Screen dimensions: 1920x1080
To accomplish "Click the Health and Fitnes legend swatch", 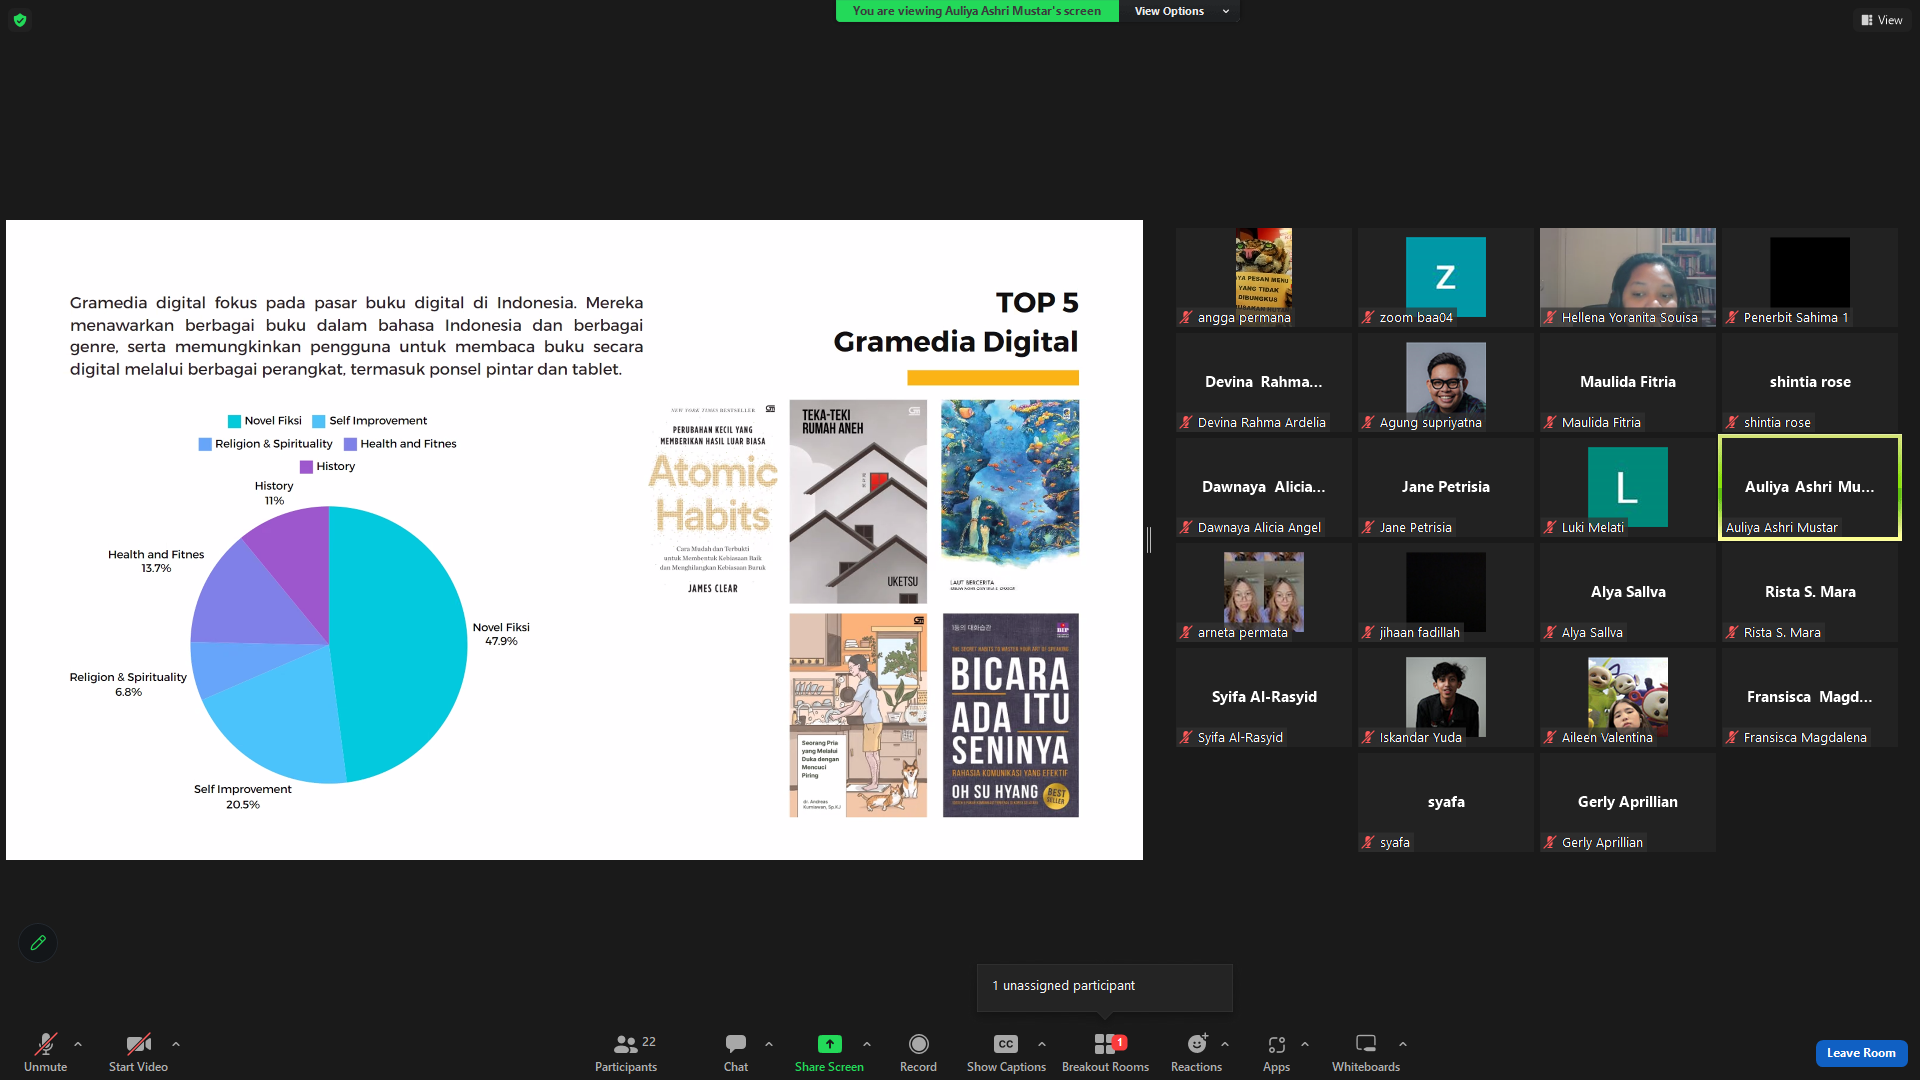I will pos(350,444).
